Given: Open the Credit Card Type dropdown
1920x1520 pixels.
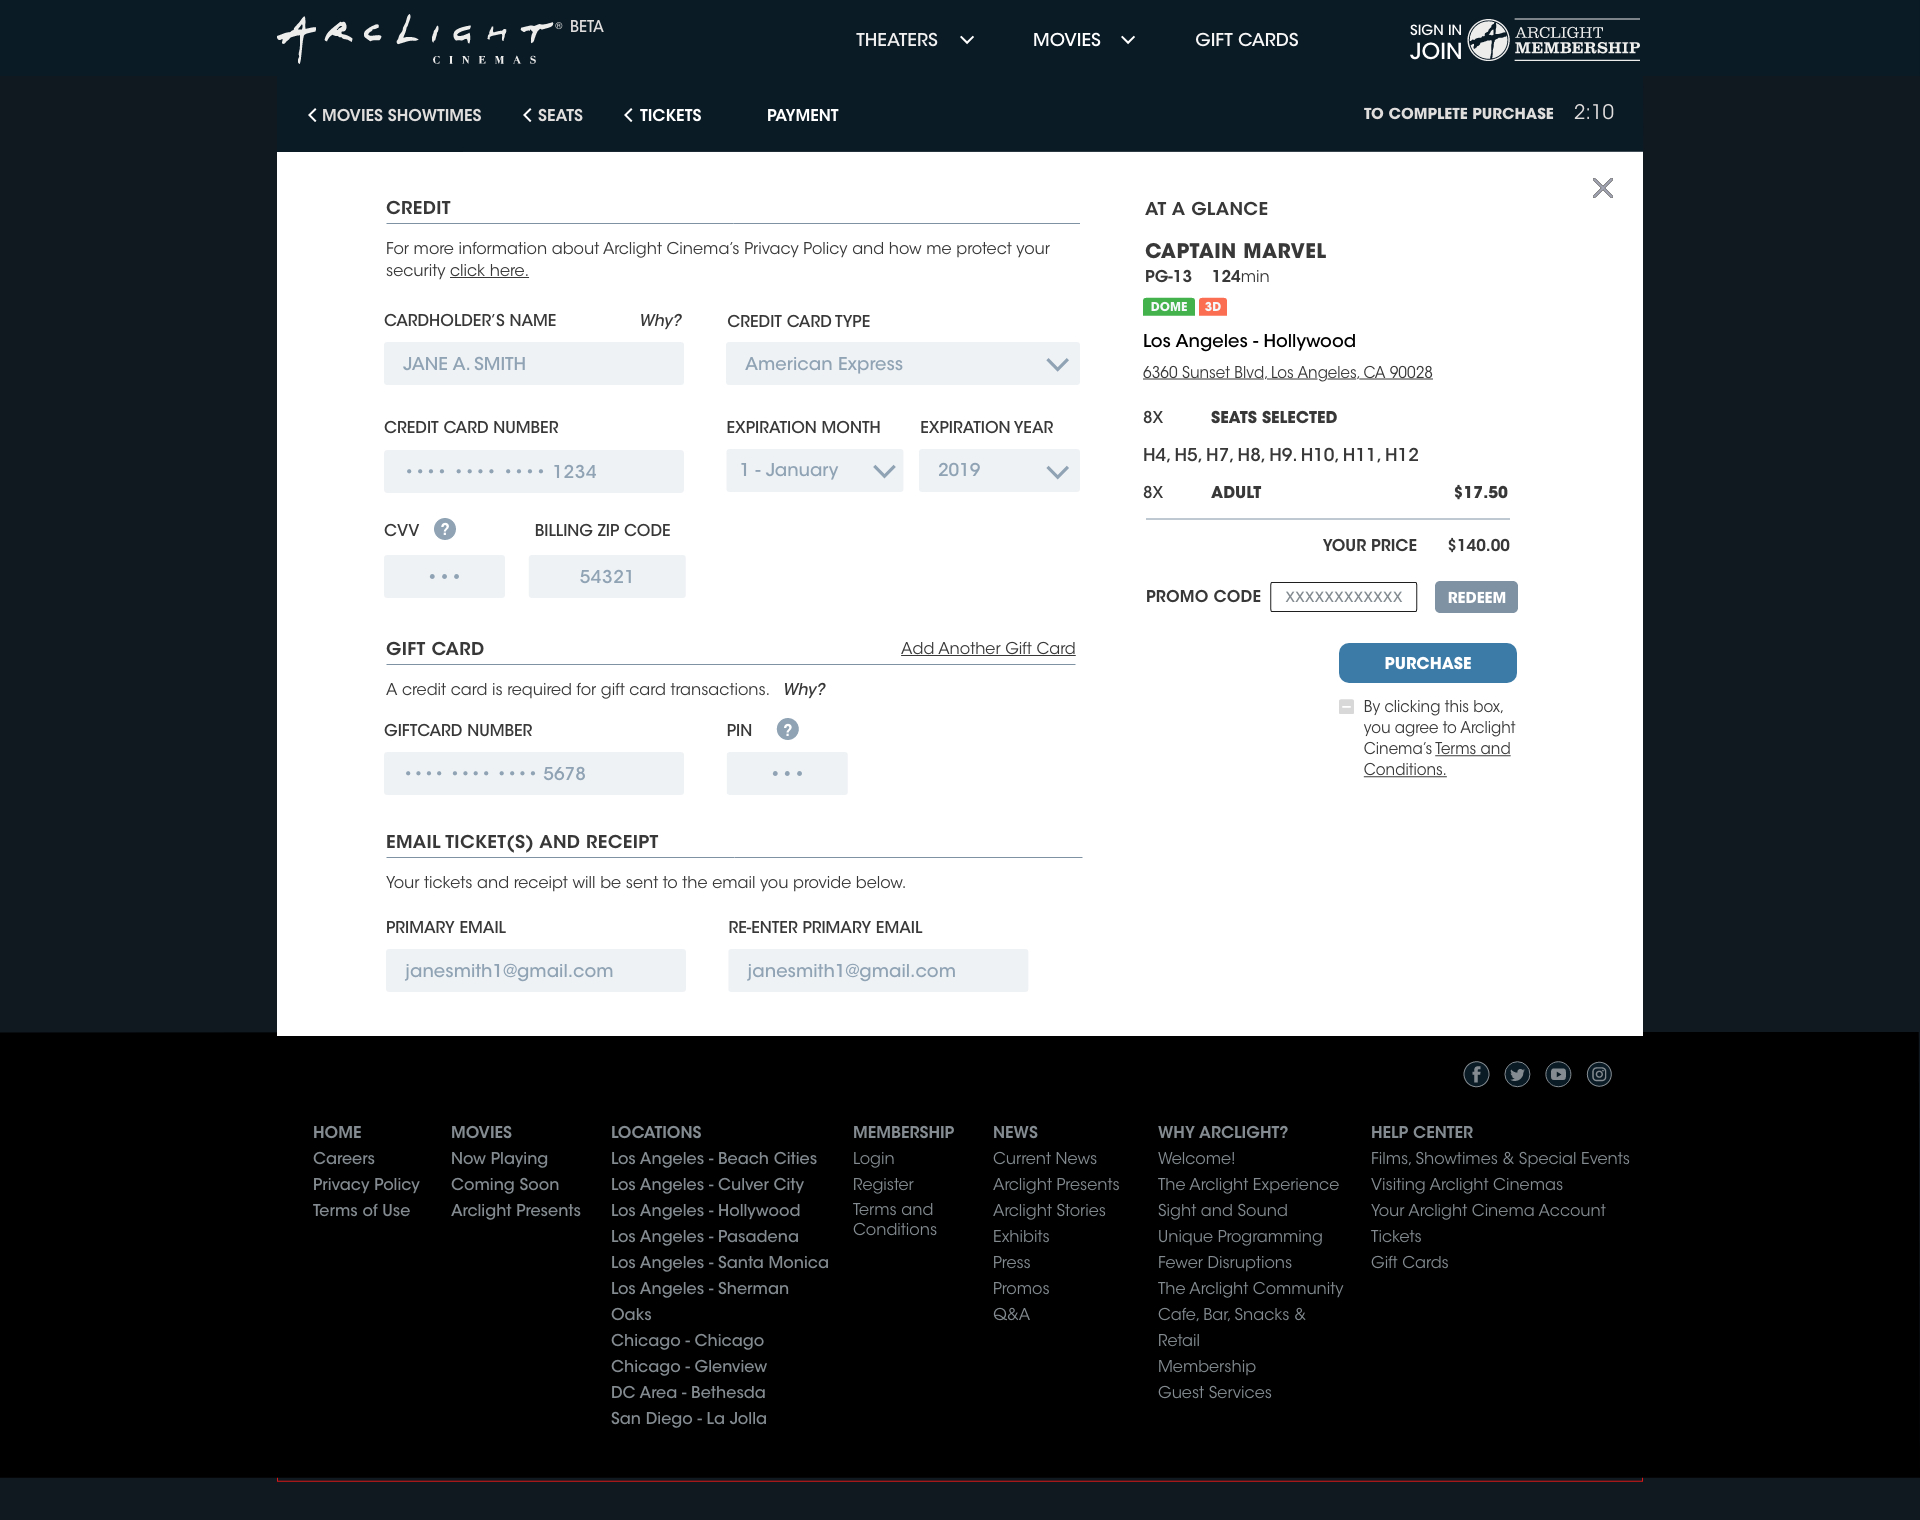Looking at the screenshot, I should pos(902,364).
